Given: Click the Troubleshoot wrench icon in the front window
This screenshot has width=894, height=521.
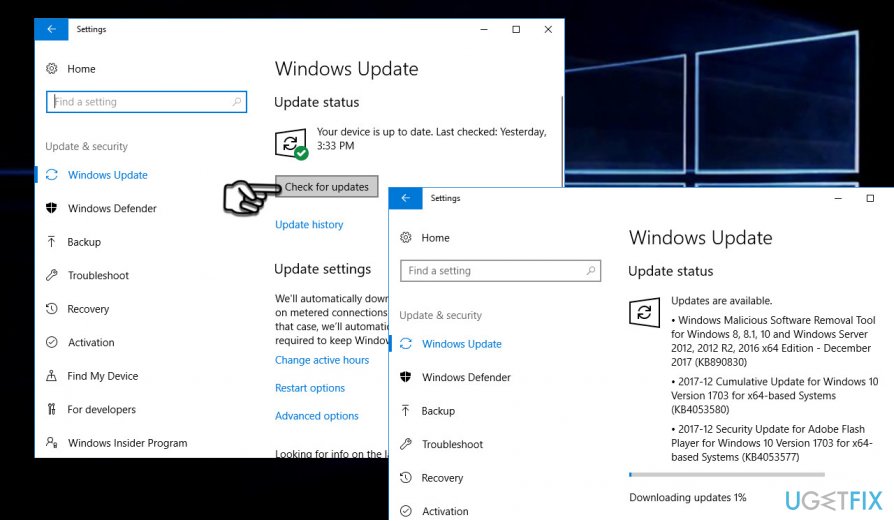Looking at the screenshot, I should [x=405, y=444].
